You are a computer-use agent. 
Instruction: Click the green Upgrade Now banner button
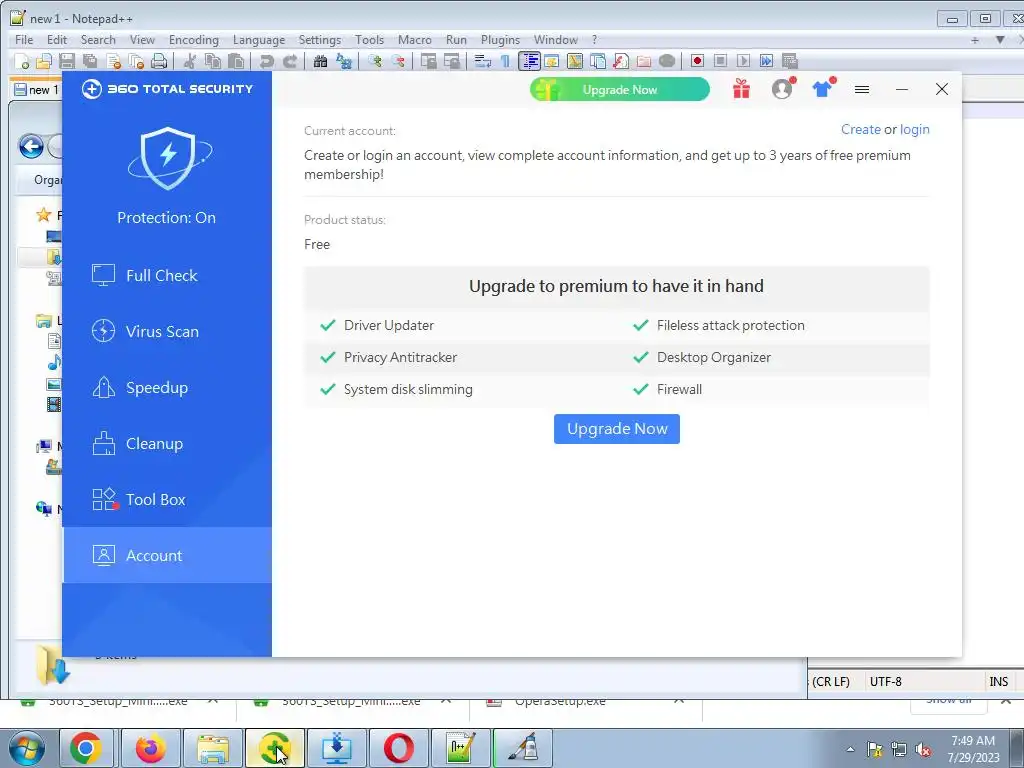pos(620,89)
